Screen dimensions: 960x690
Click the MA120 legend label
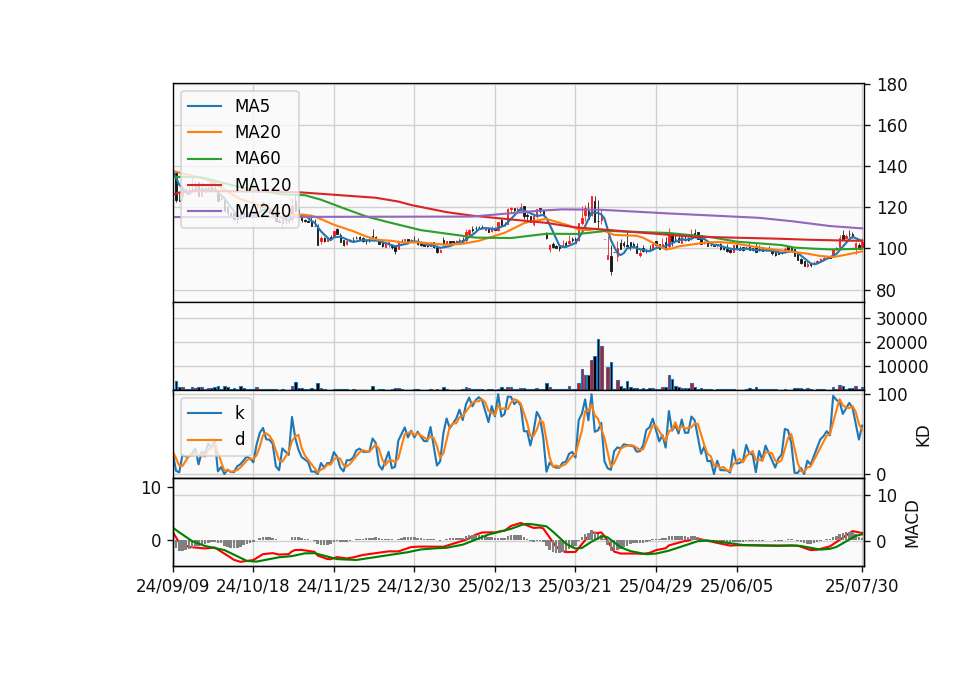[263, 185]
